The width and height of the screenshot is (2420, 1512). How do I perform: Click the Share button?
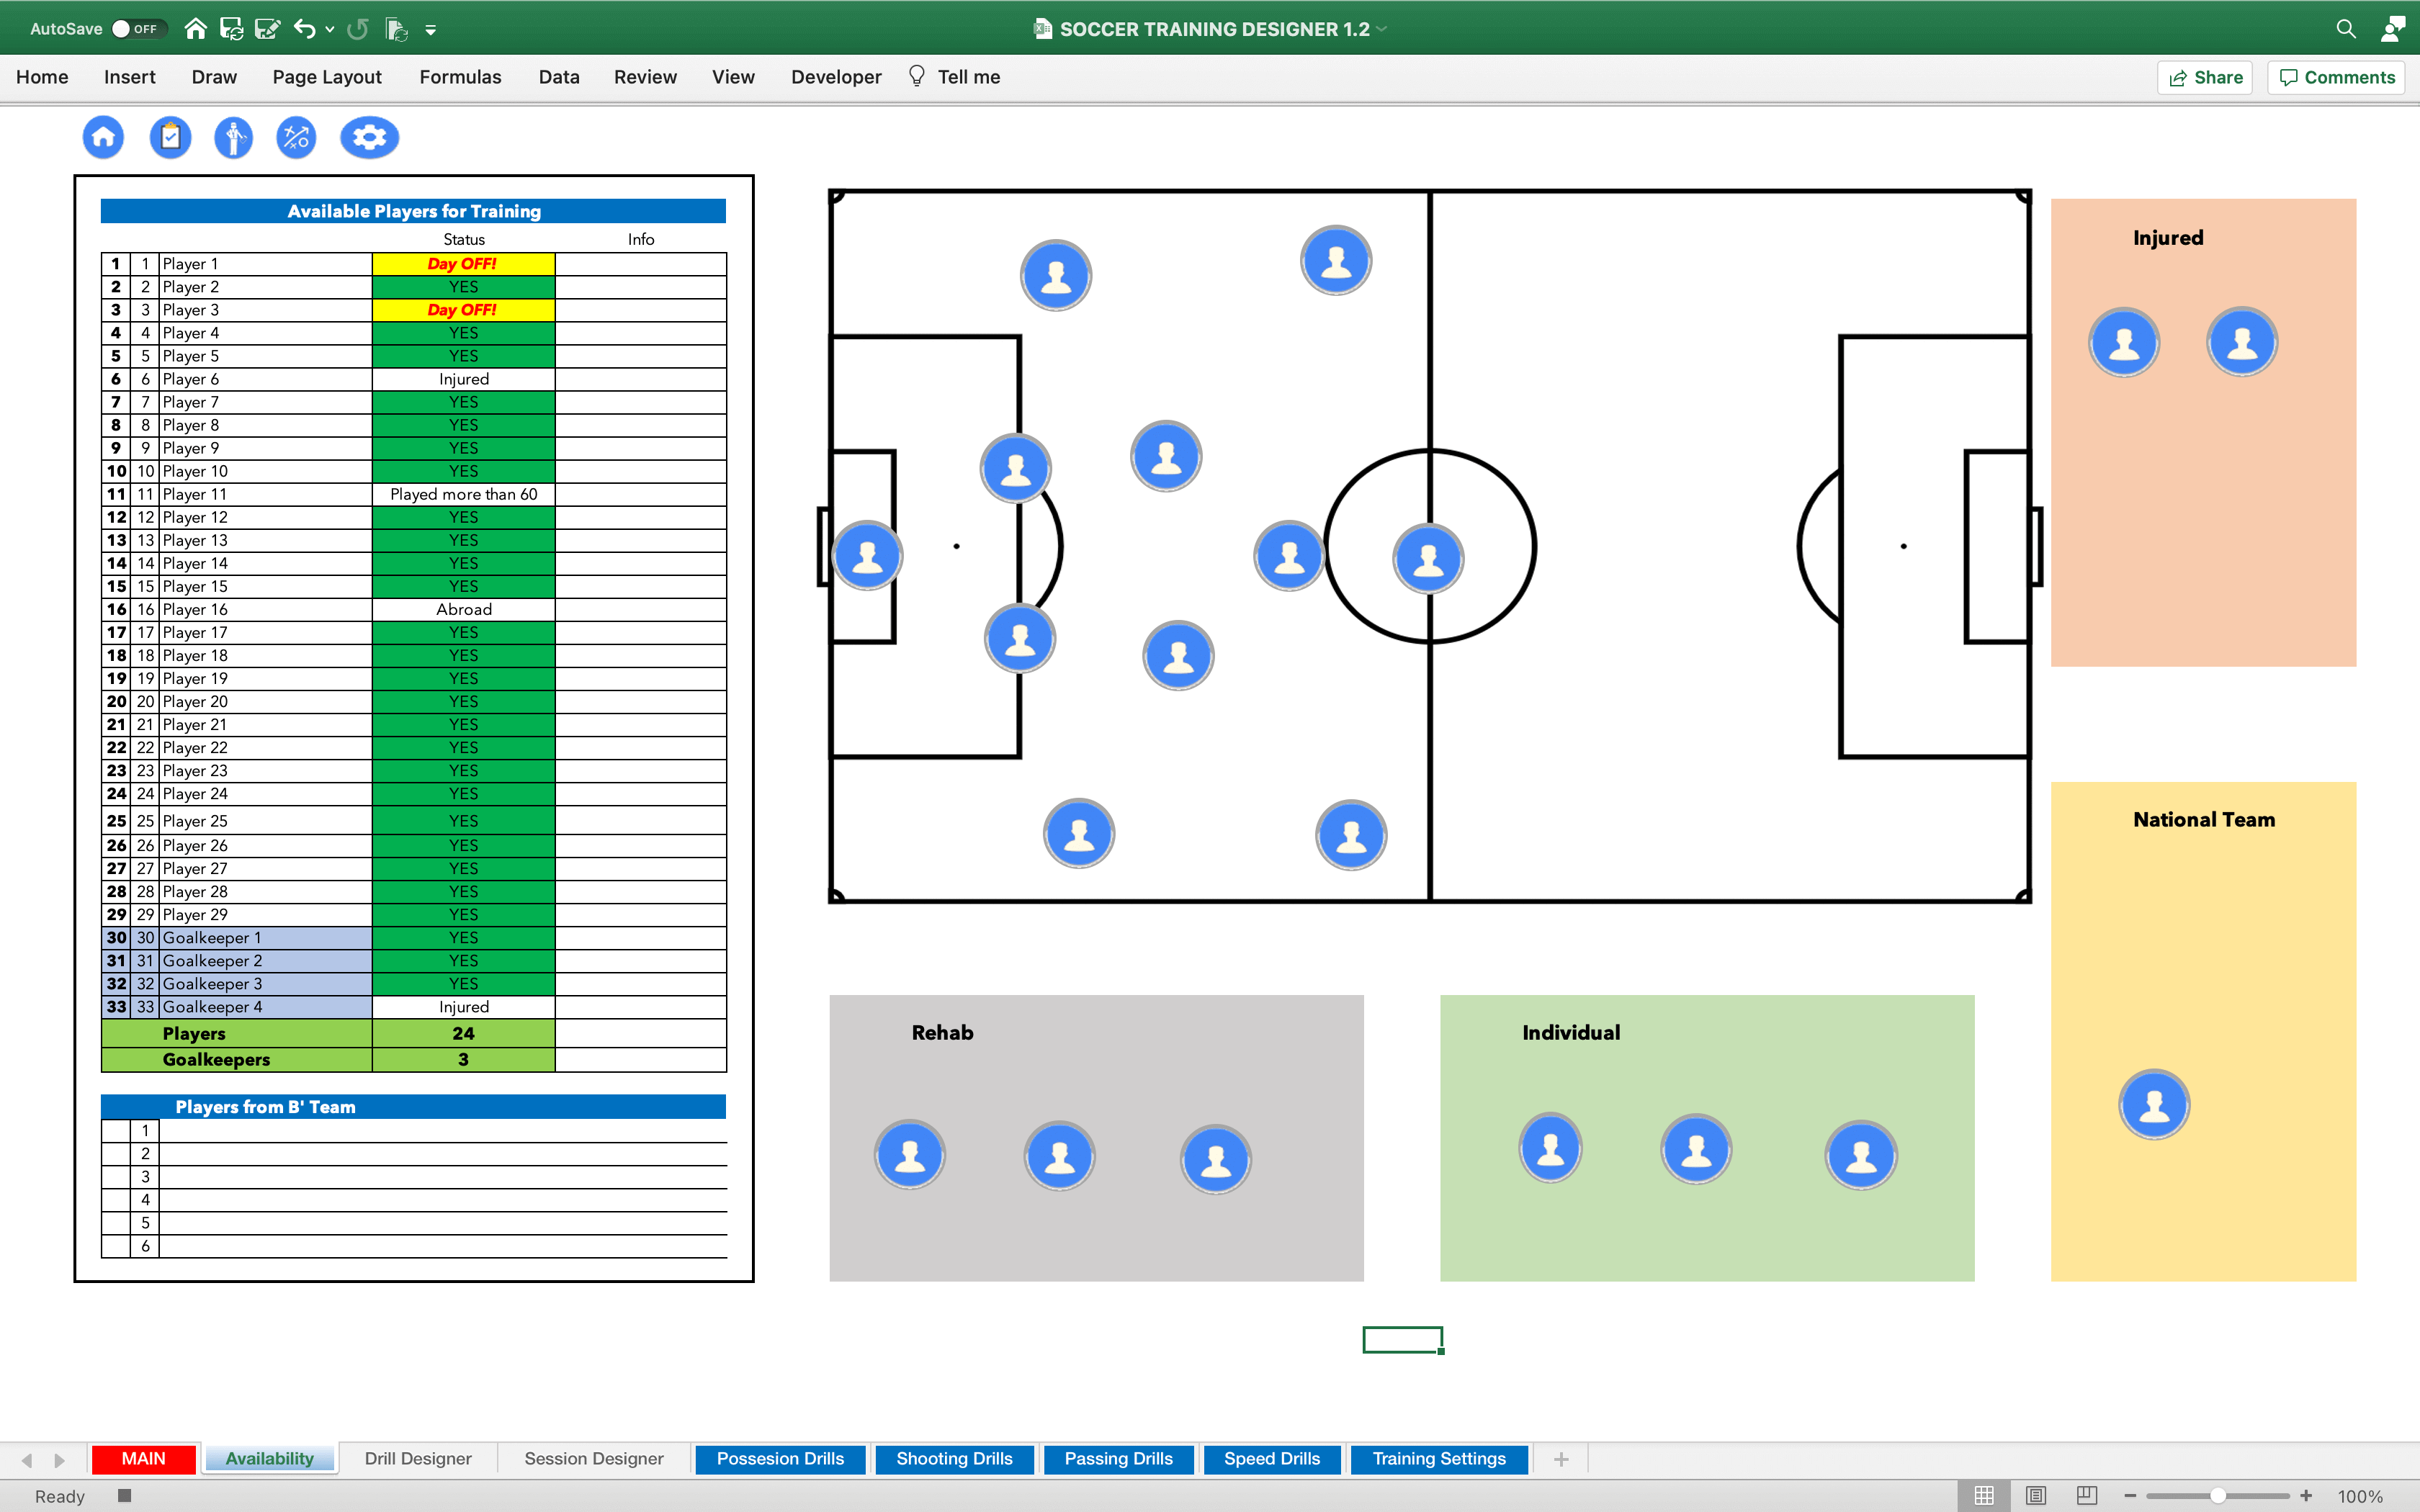point(2205,77)
